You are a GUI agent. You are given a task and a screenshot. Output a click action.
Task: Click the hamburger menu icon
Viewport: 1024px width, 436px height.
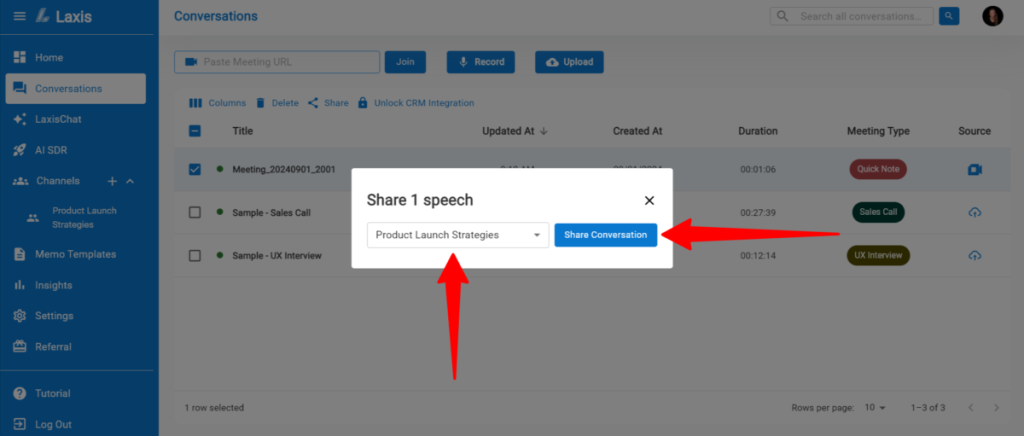(x=19, y=16)
